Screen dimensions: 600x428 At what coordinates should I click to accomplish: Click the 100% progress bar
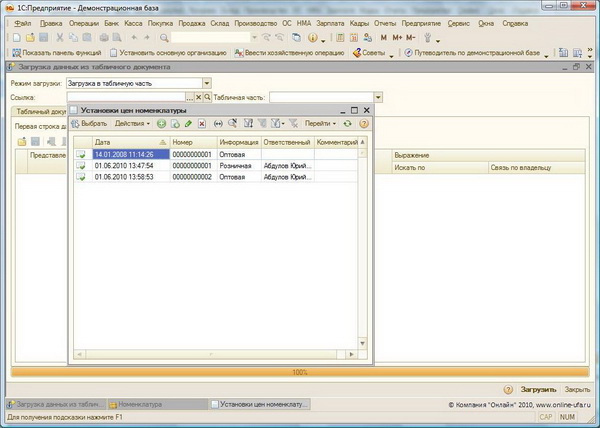point(300,372)
